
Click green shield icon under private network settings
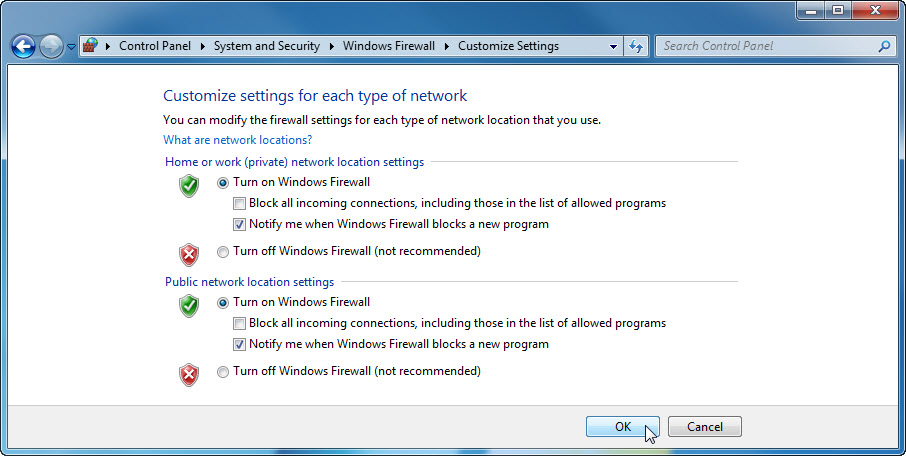click(x=189, y=186)
